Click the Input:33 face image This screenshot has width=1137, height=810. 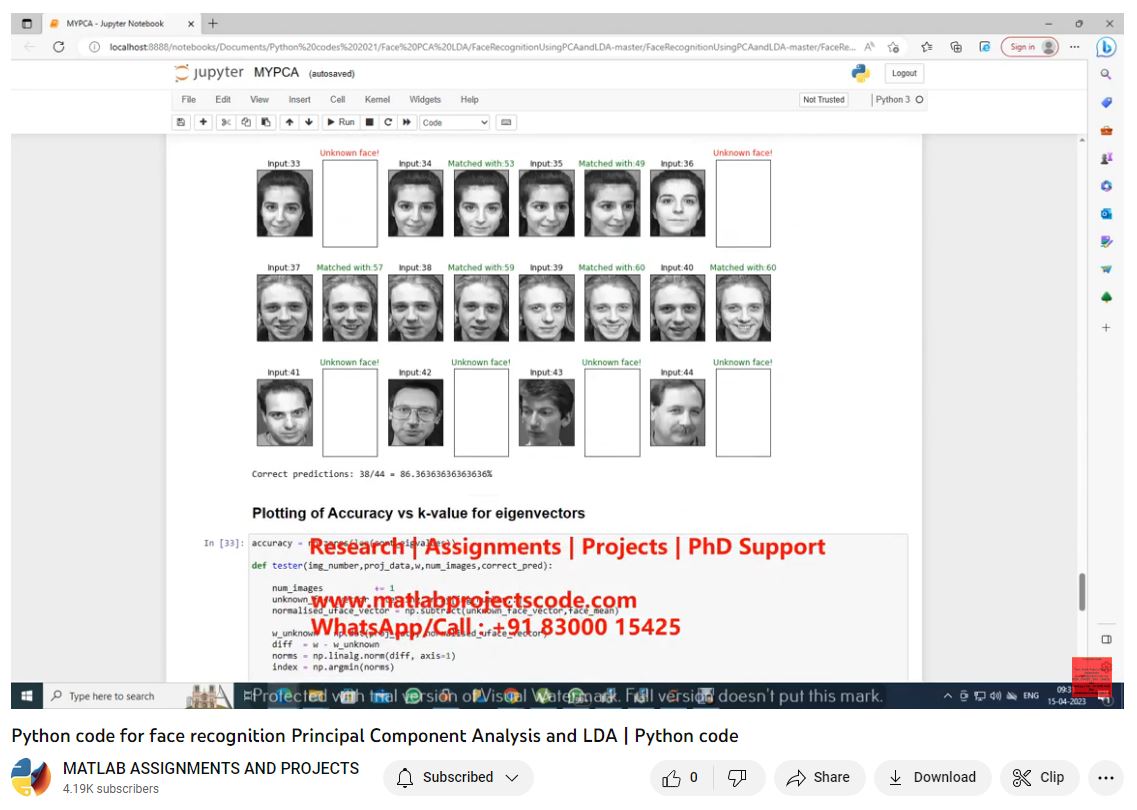pos(284,203)
